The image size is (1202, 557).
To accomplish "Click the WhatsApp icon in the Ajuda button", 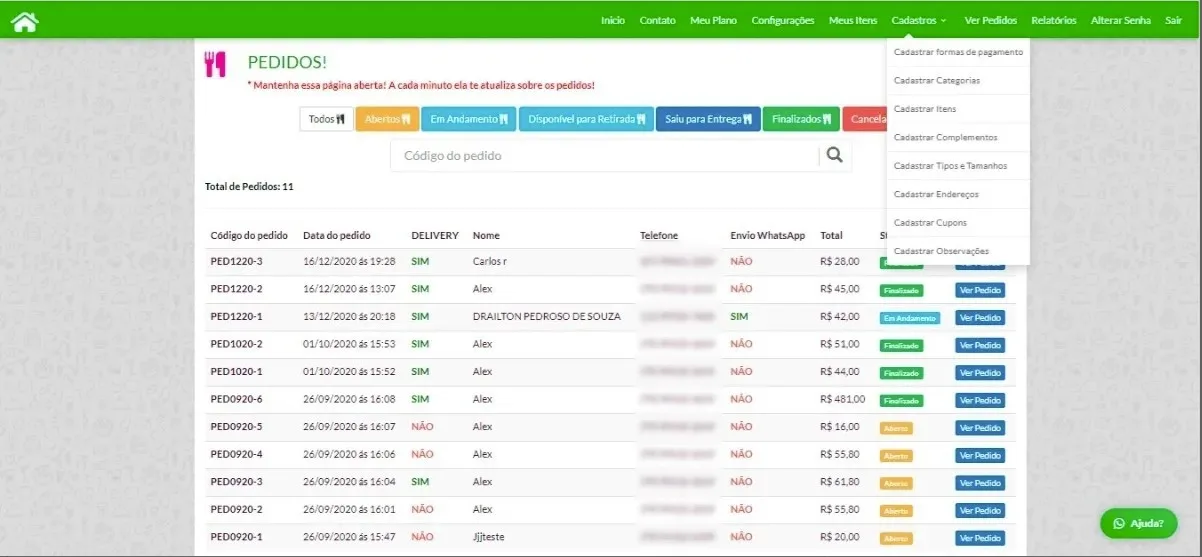I will click(1119, 523).
